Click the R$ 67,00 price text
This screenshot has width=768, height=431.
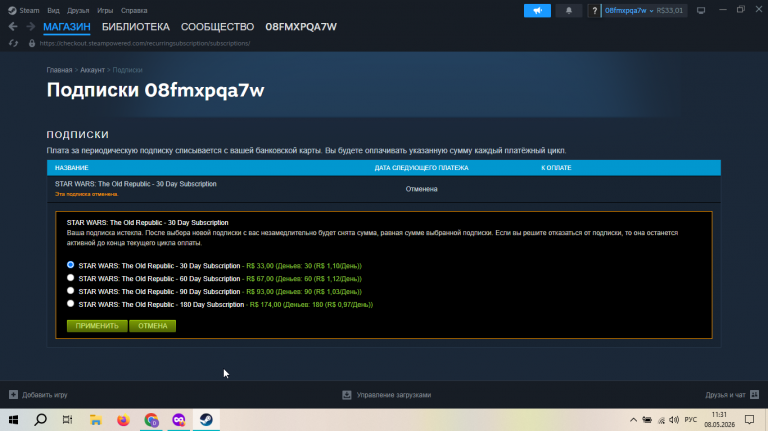(260, 279)
